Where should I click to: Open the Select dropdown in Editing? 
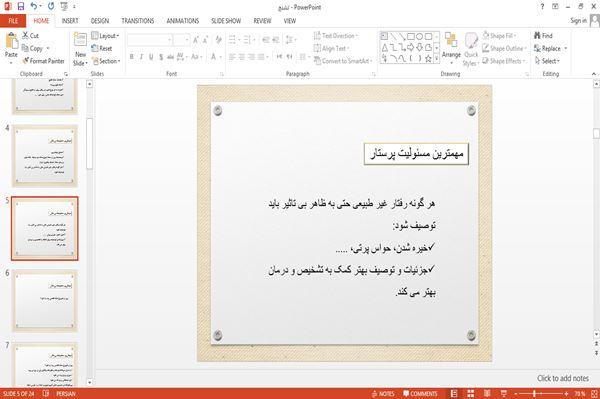pos(547,61)
